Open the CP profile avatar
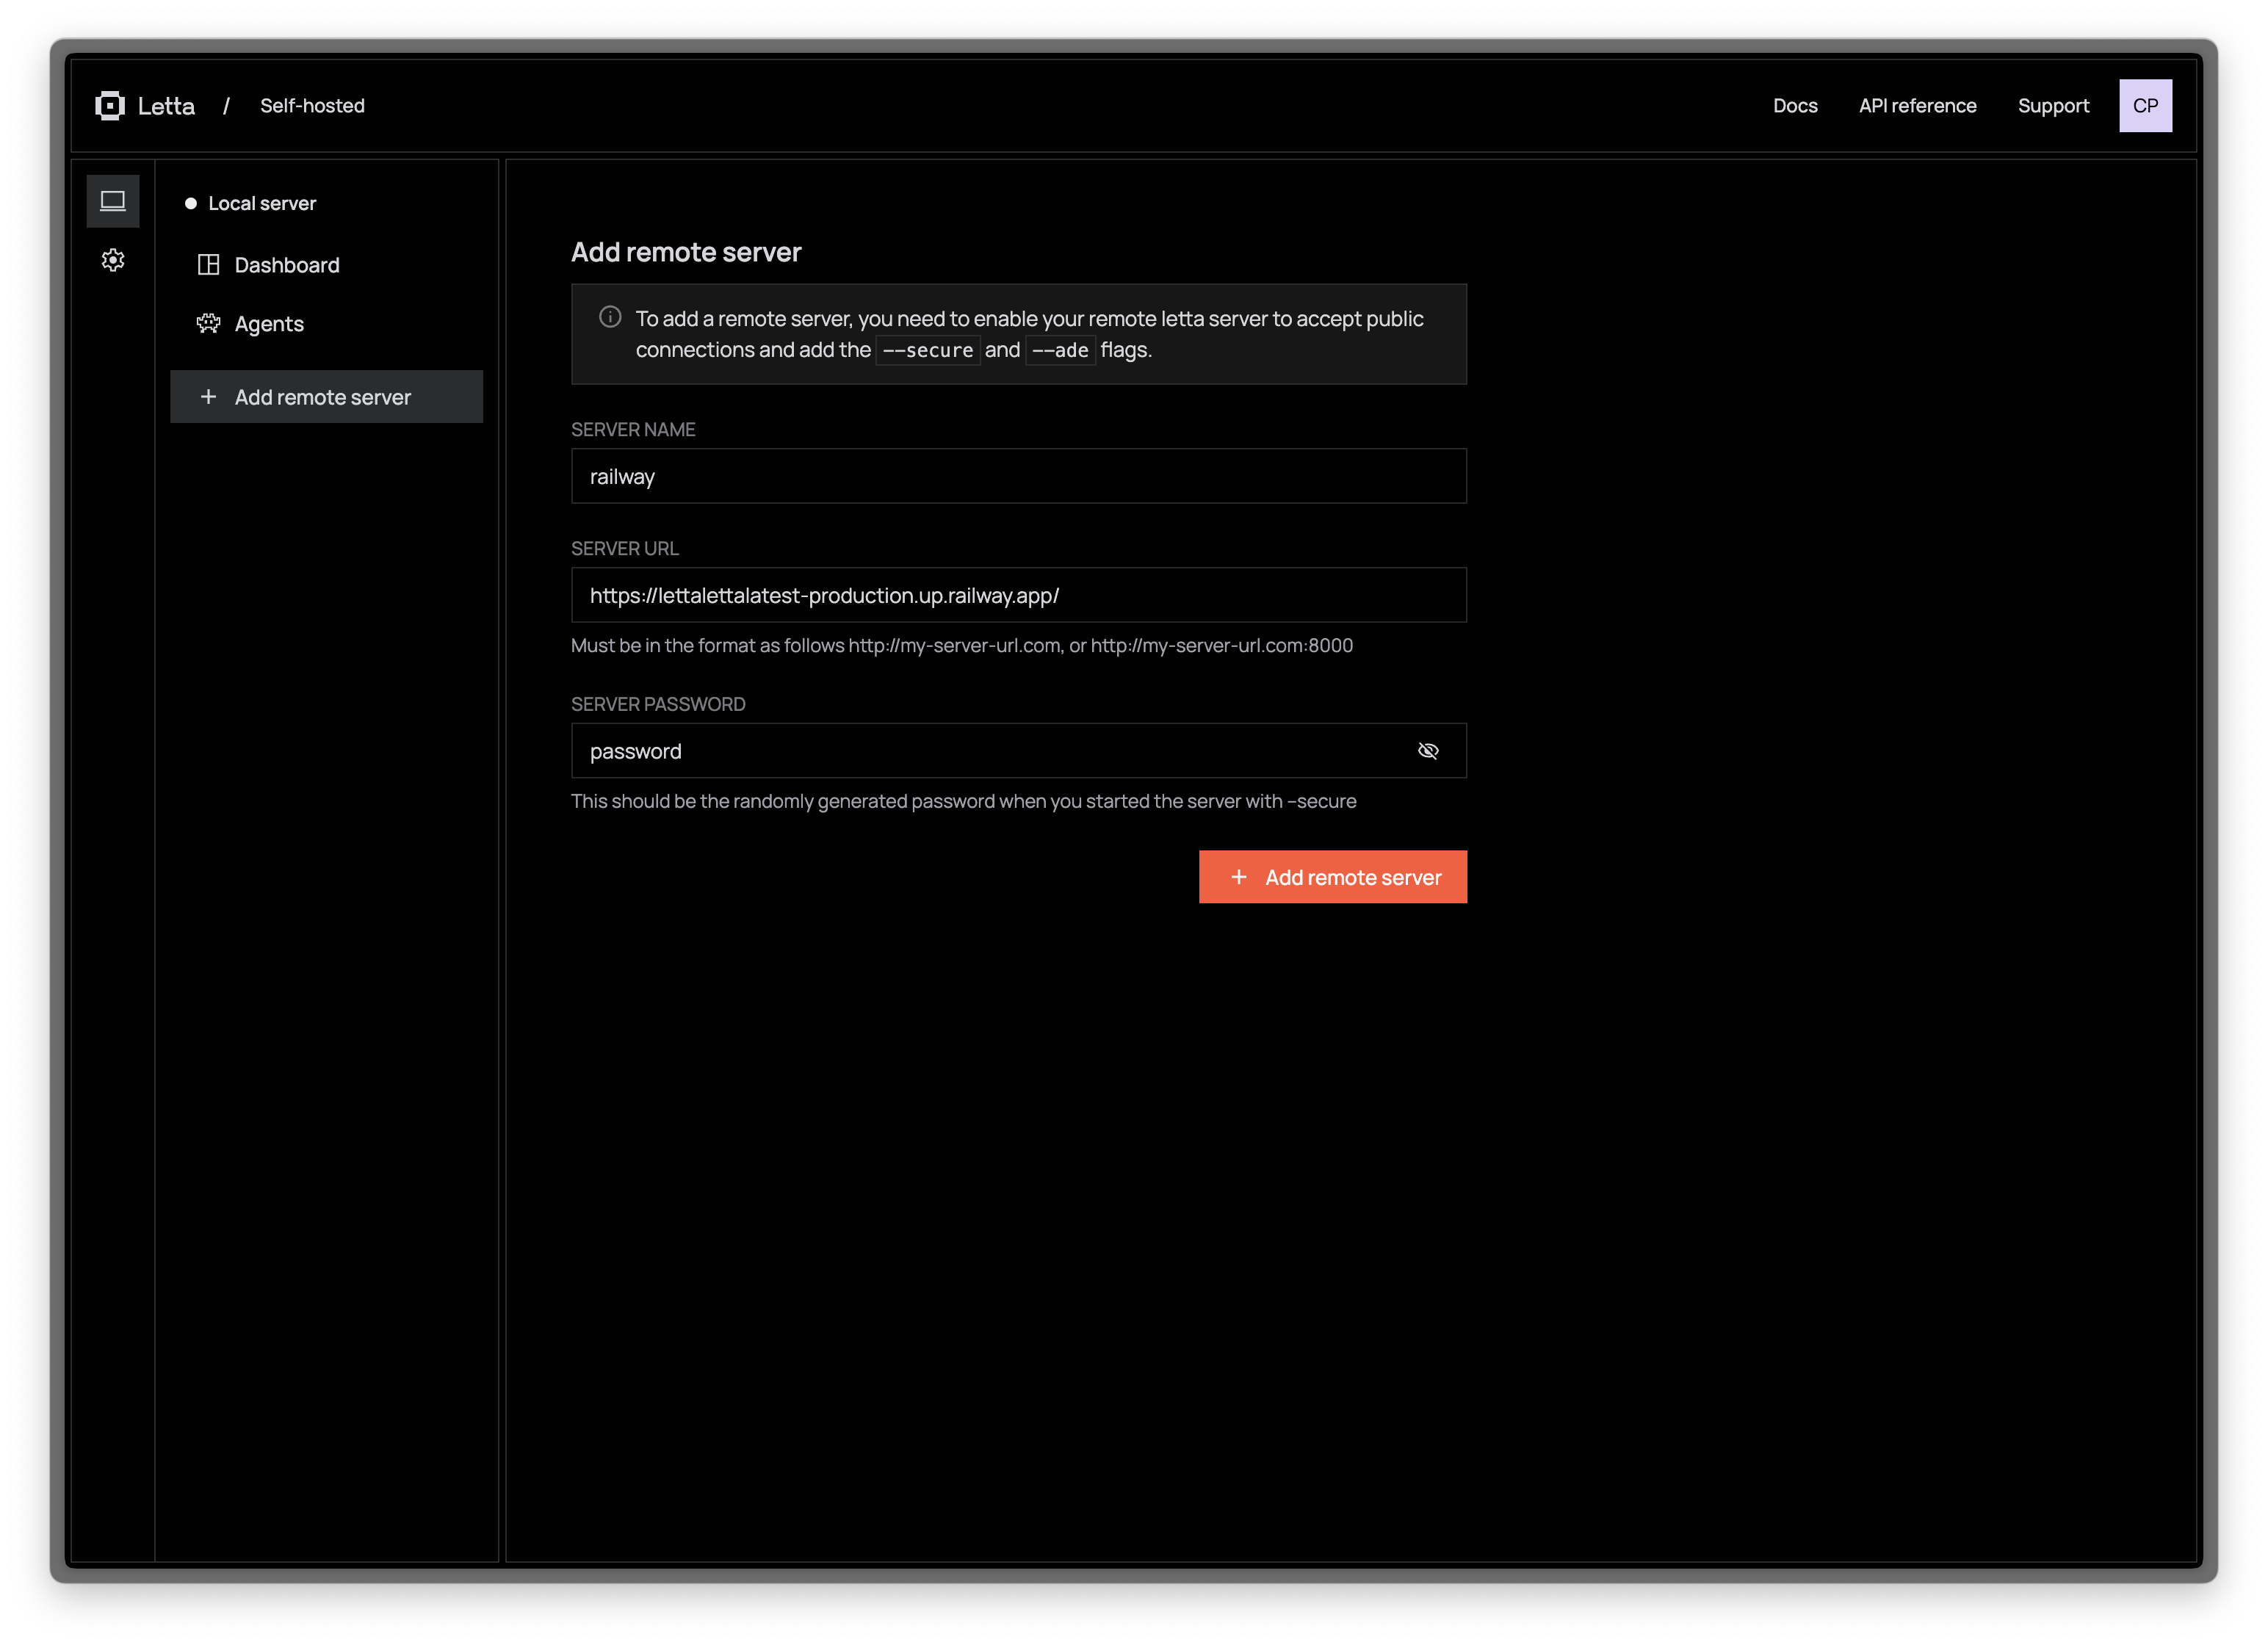Image resolution: width=2268 pixels, height=1645 pixels. pos(2145,105)
